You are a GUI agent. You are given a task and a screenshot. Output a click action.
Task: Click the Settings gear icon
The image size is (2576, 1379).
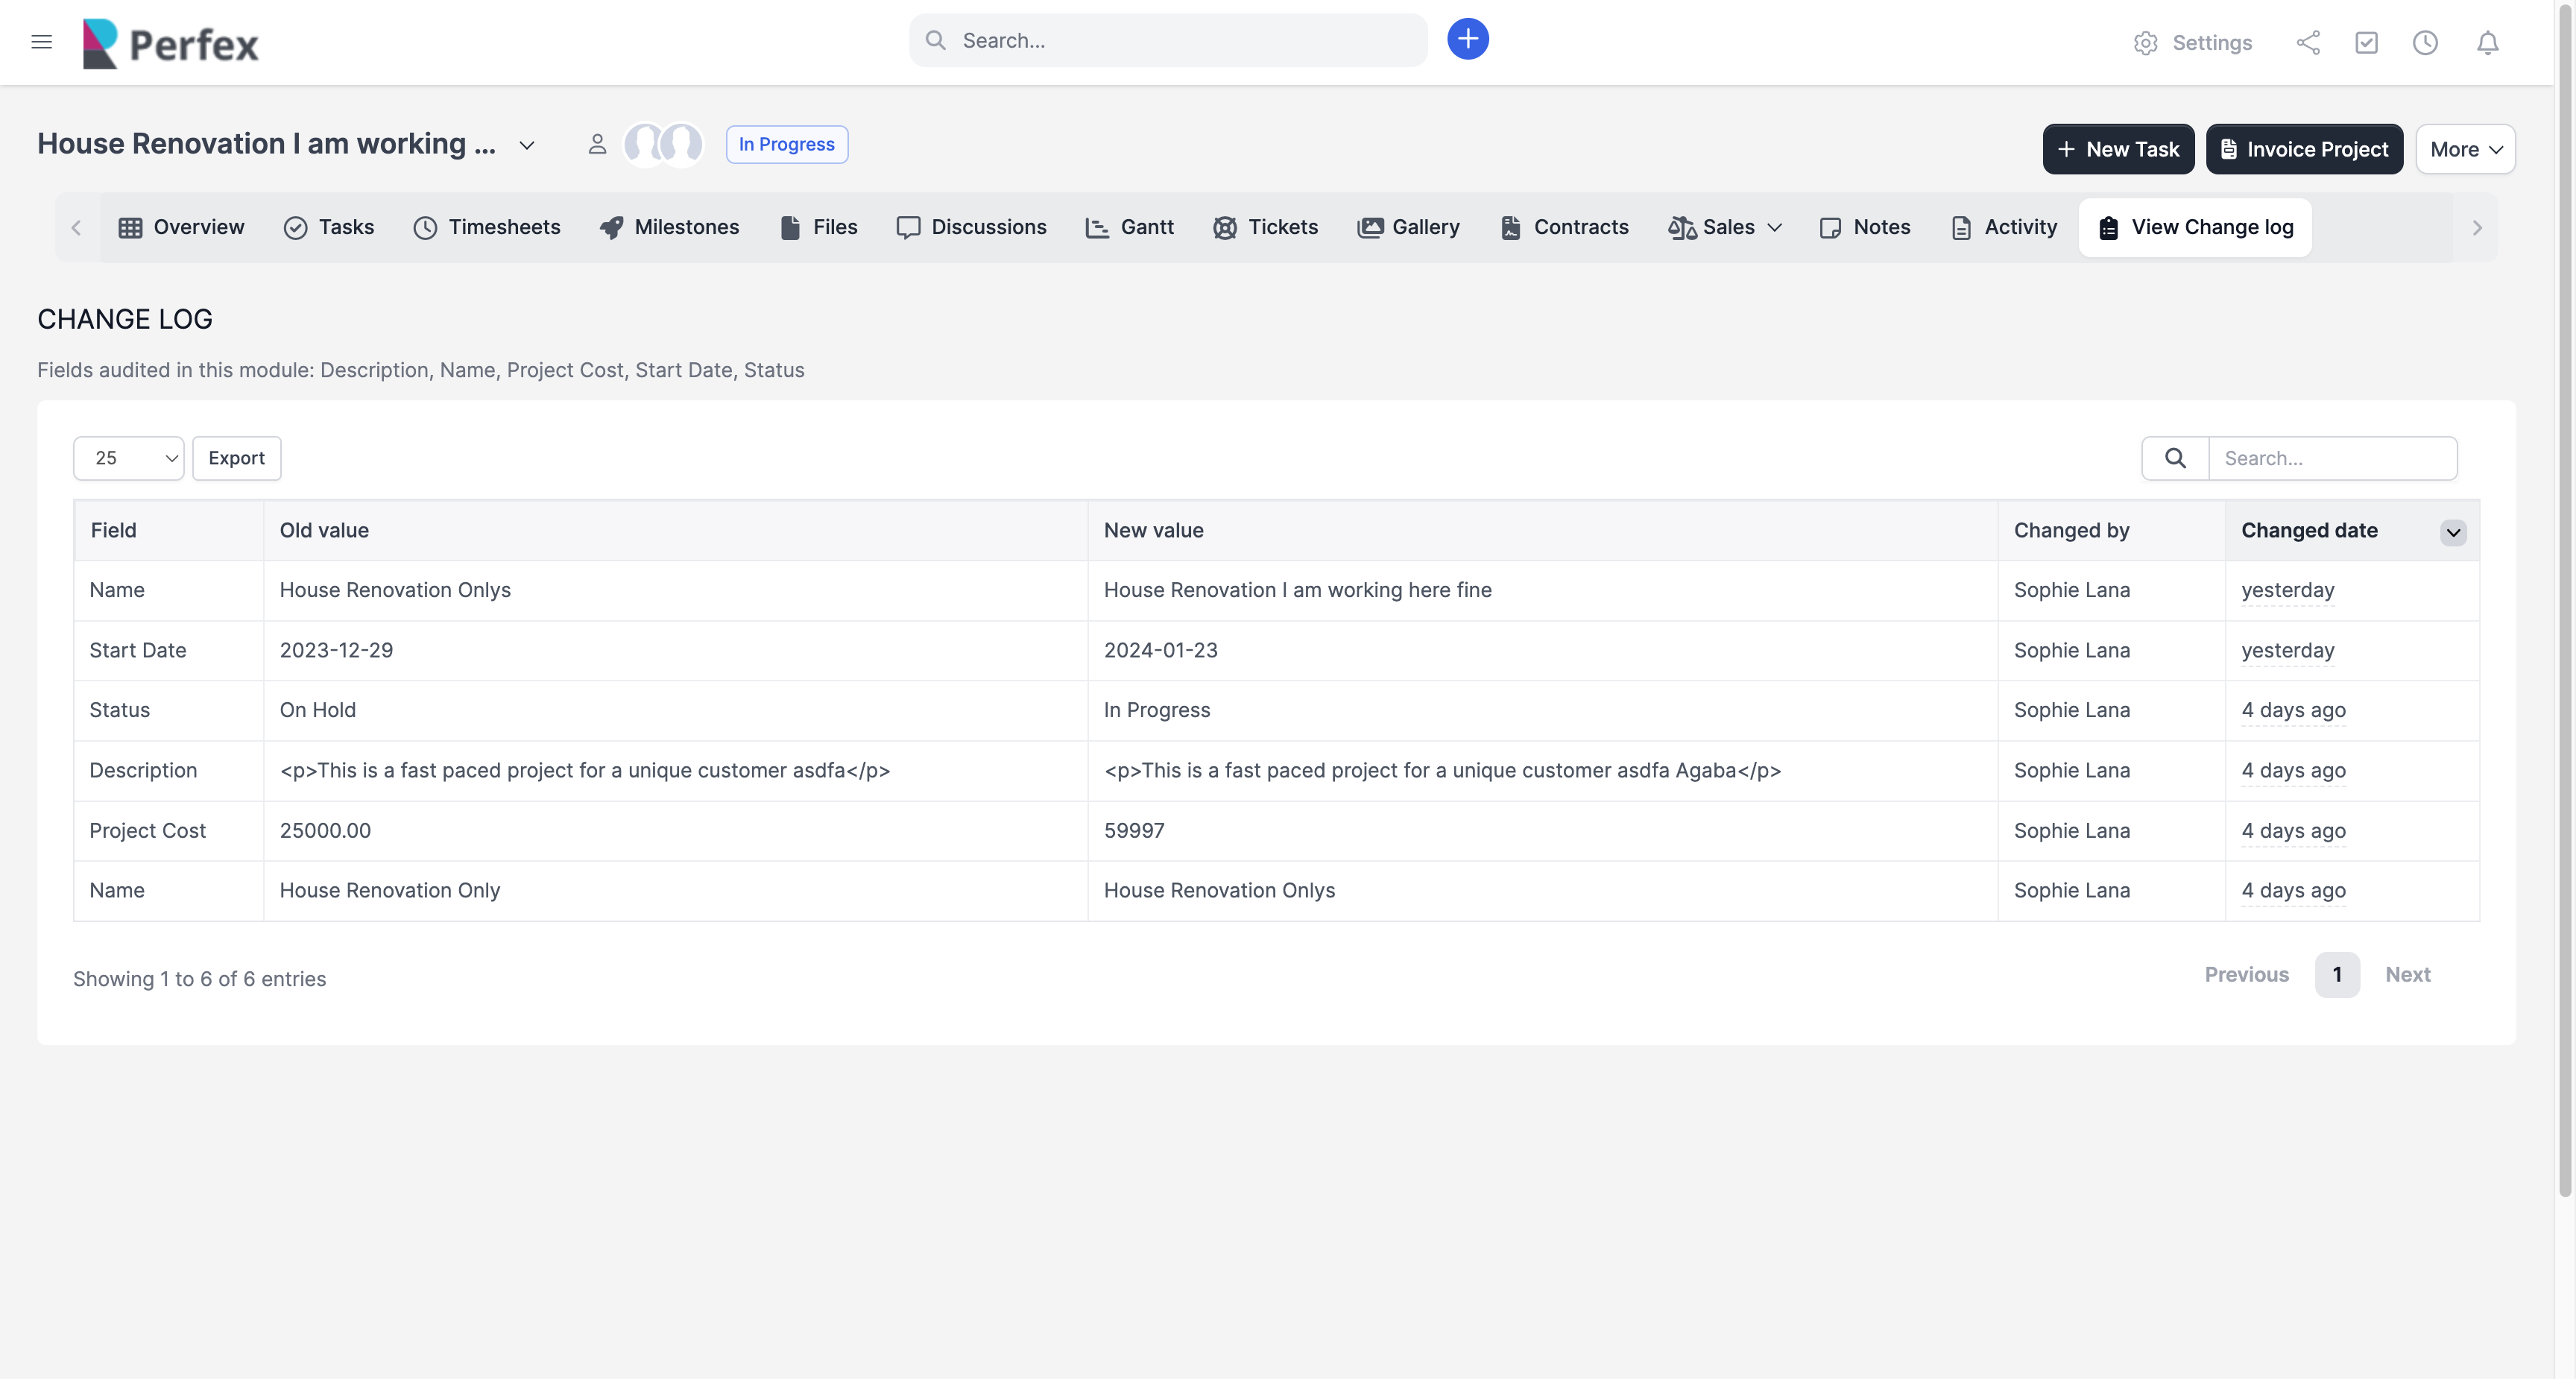(2145, 43)
